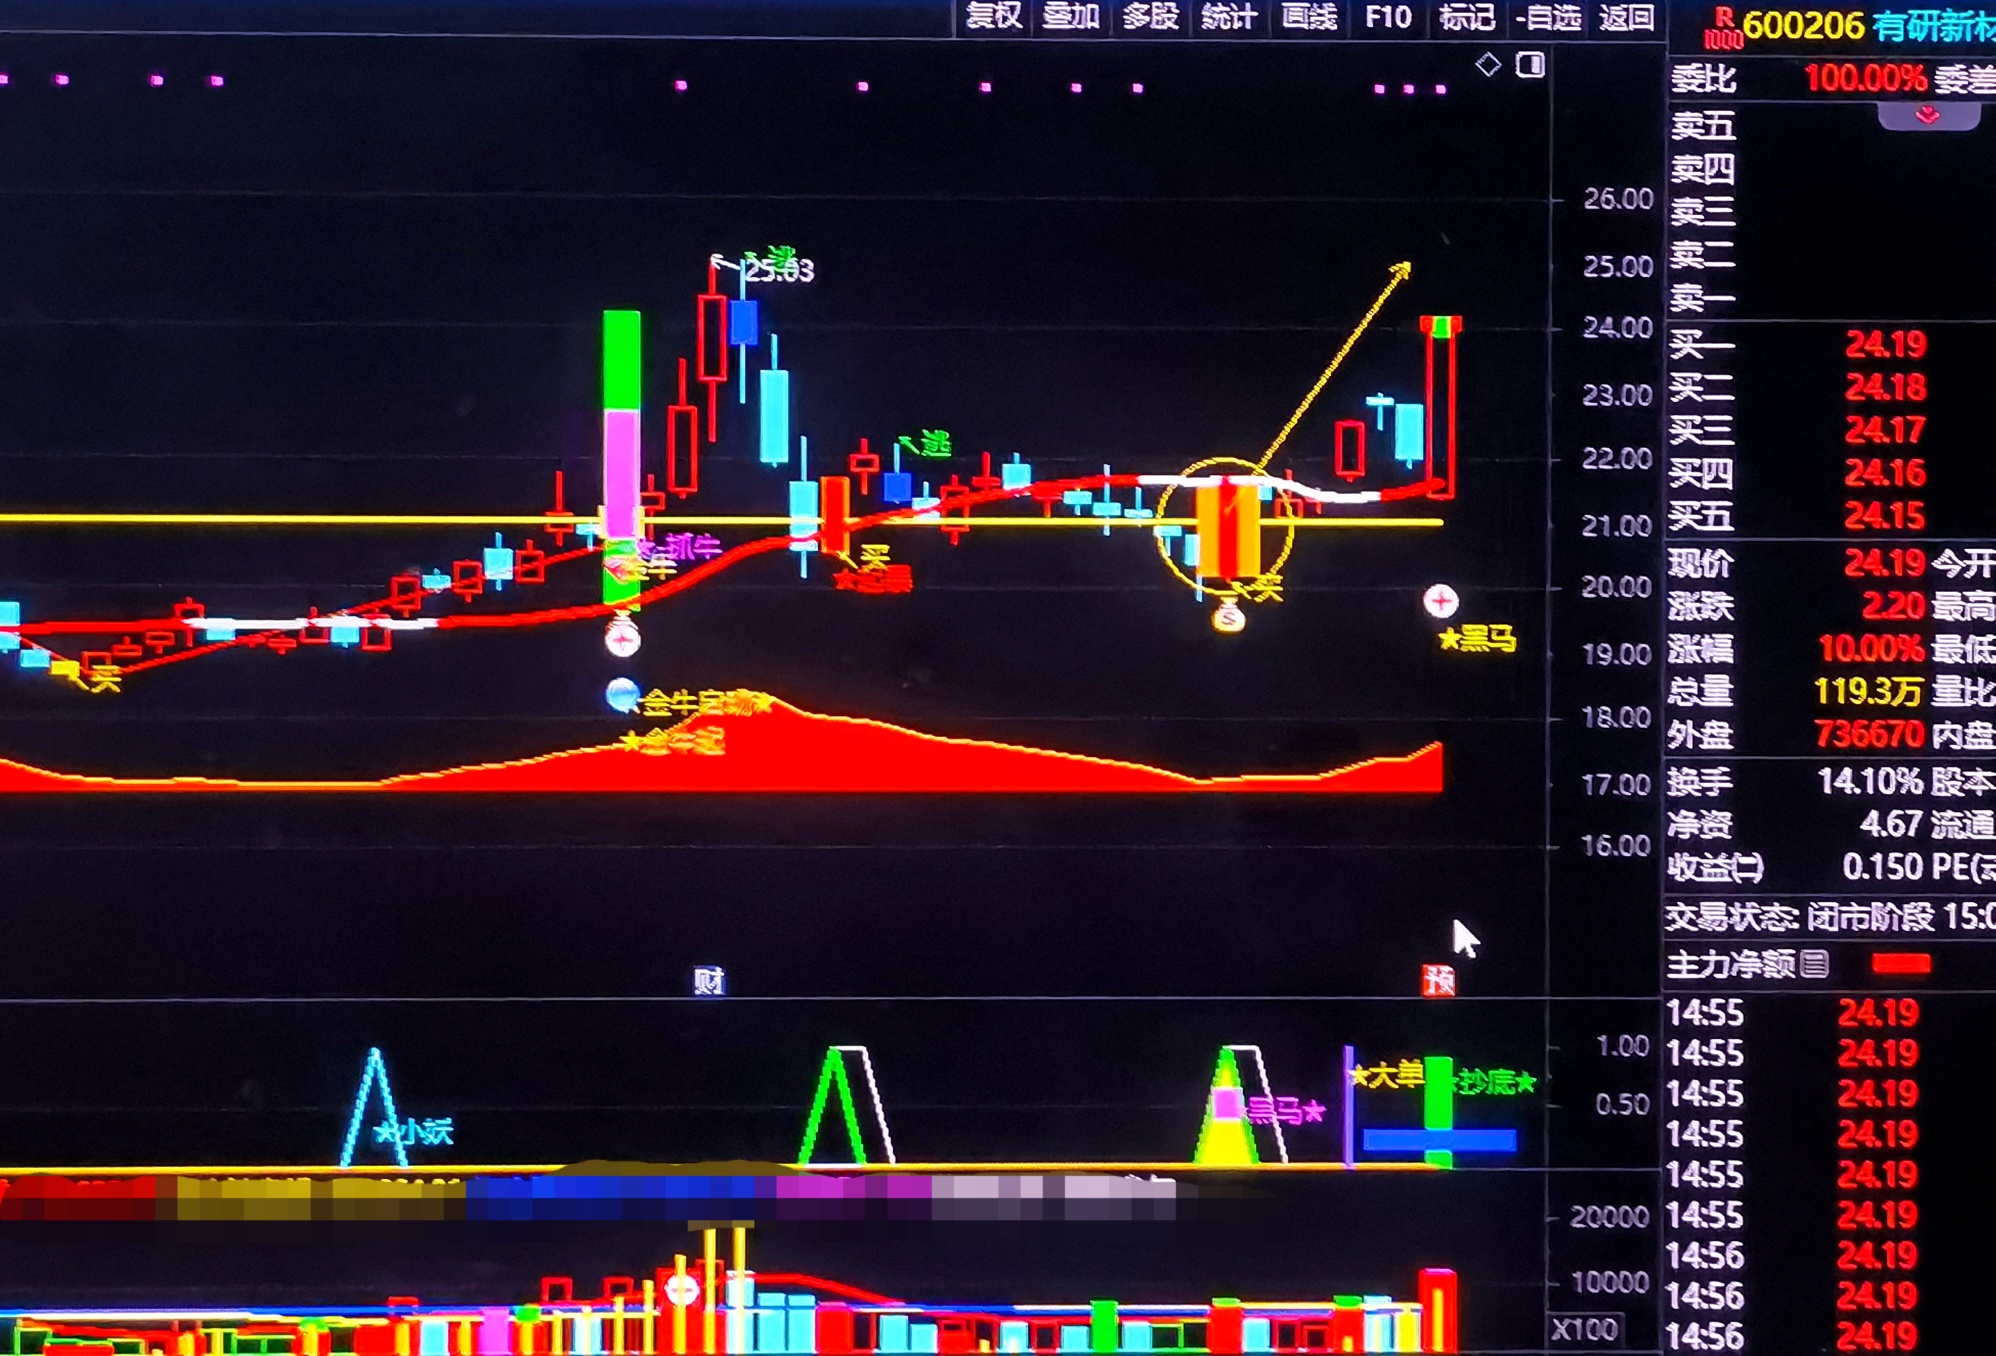Click the 标记 mark button
1996x1356 pixels.
(1466, 17)
